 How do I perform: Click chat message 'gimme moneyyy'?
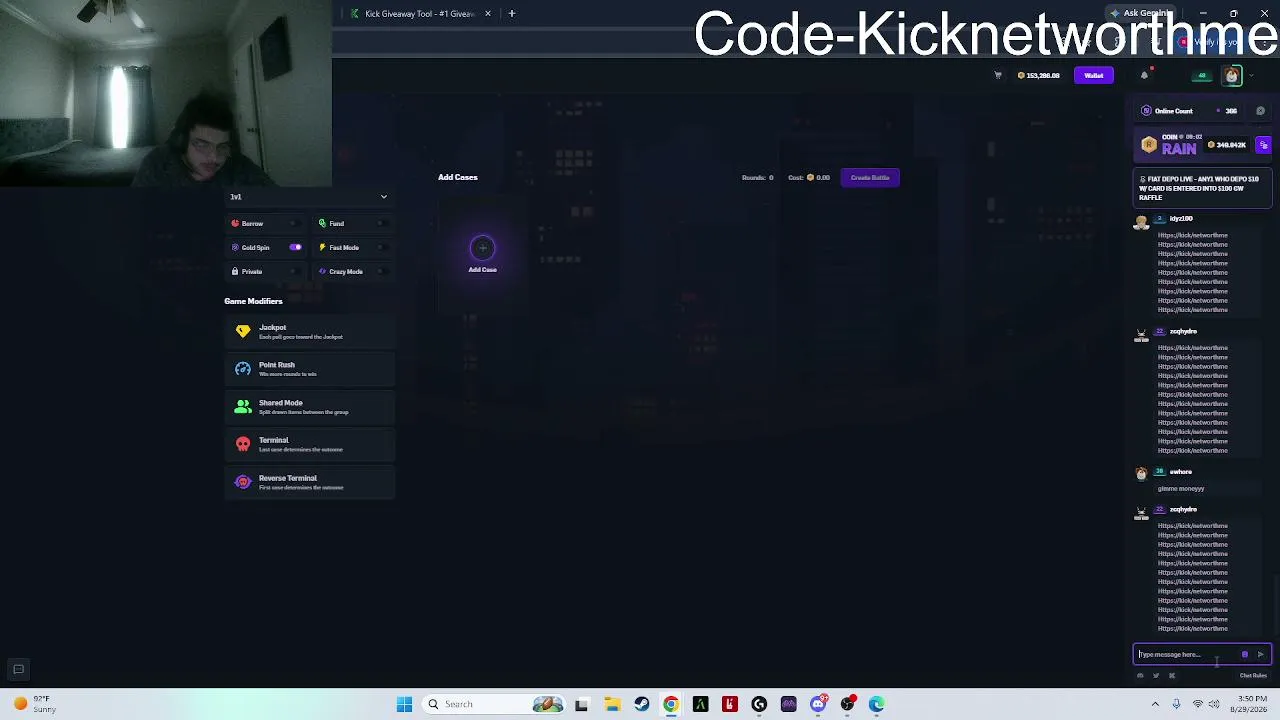1181,489
